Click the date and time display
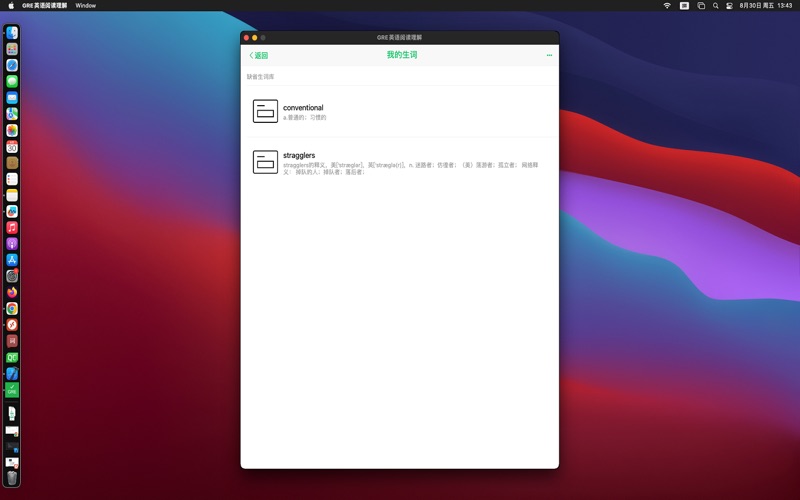The width and height of the screenshot is (800, 500). (765, 5)
